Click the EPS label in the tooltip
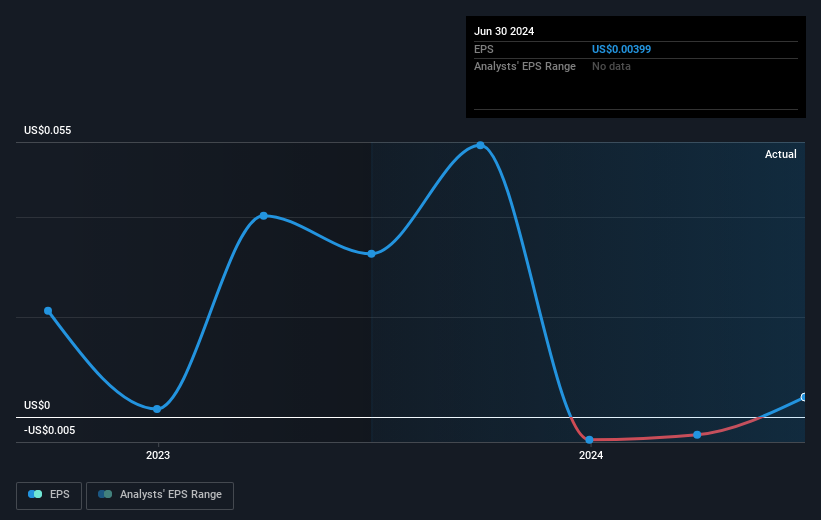Viewport: 821px width, 520px height. [x=484, y=49]
